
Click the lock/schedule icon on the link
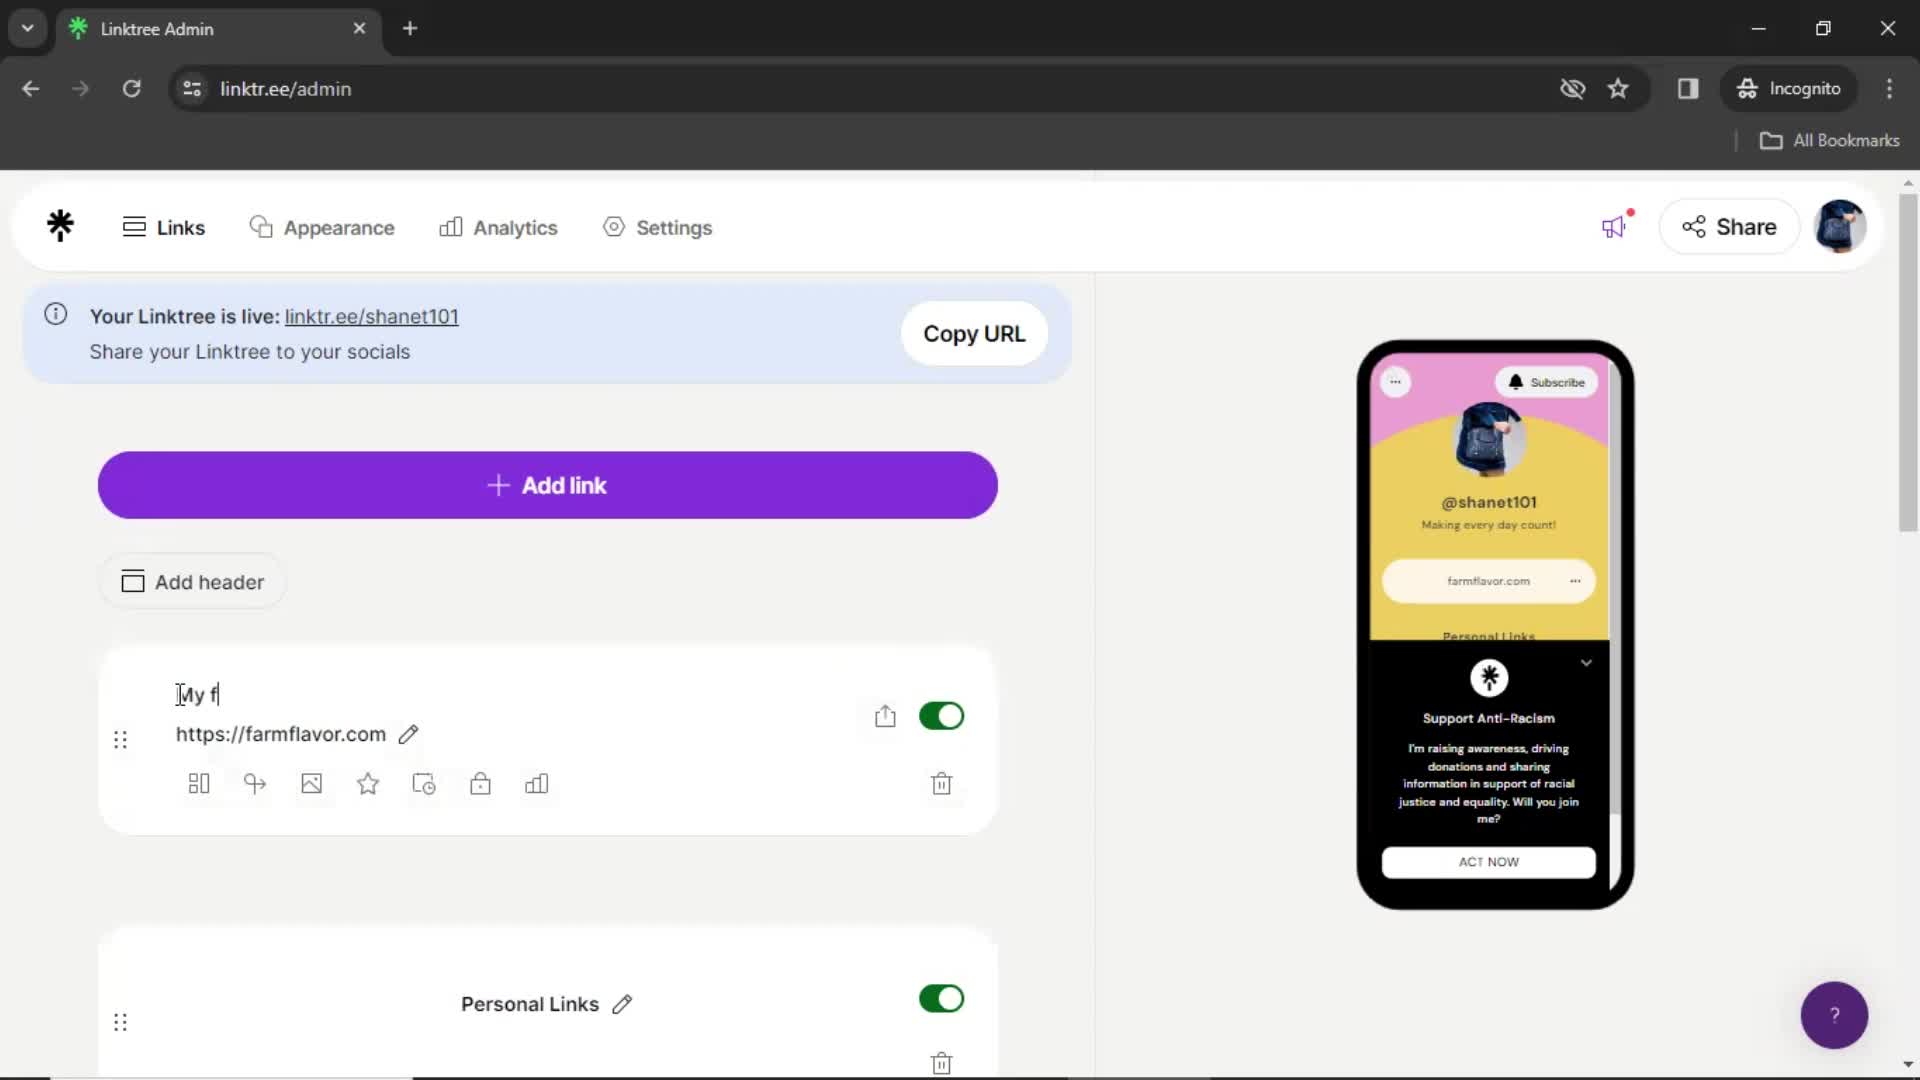tap(480, 785)
